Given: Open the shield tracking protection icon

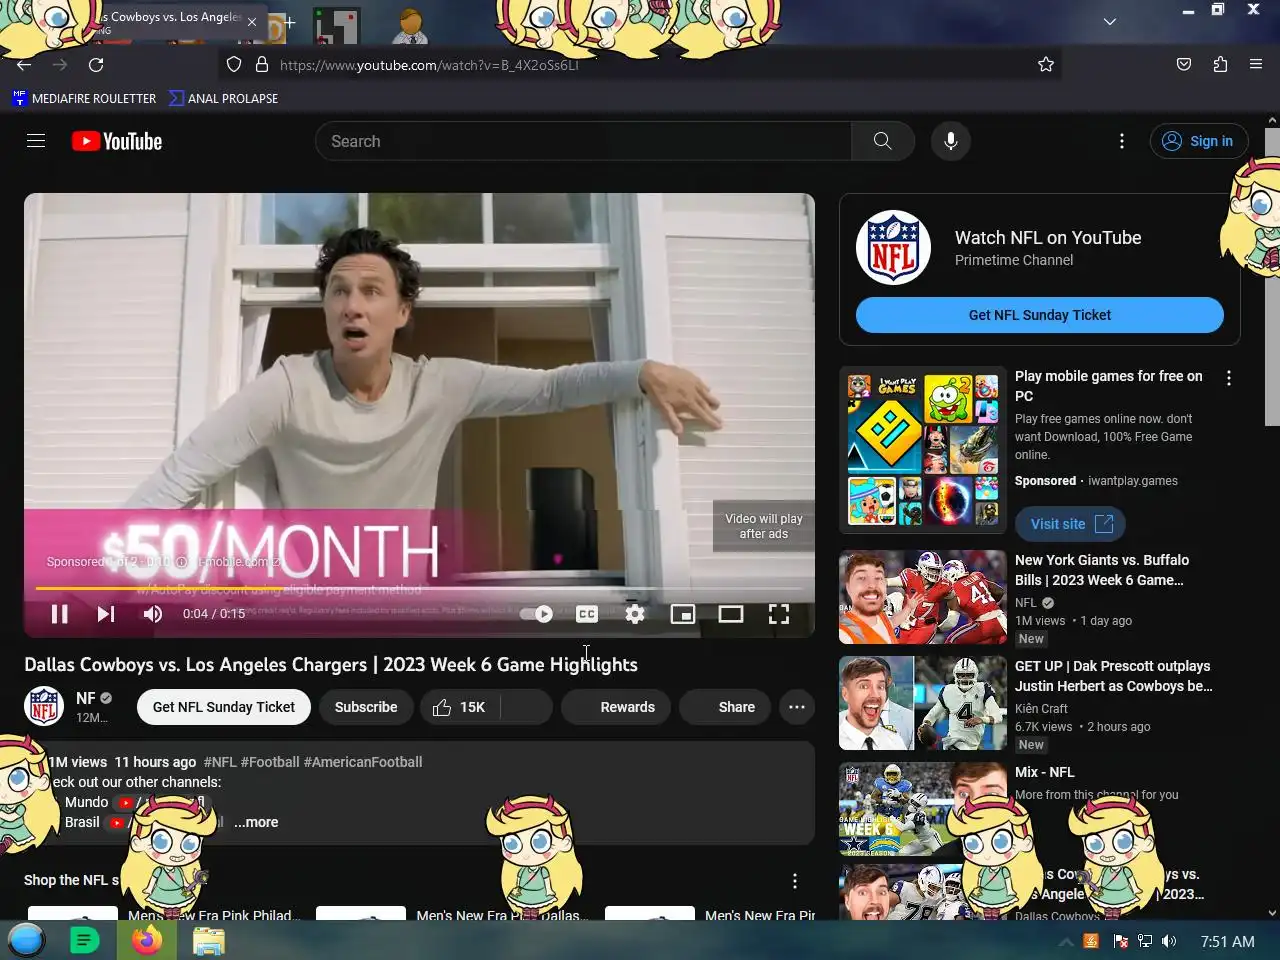Looking at the screenshot, I should [x=234, y=64].
